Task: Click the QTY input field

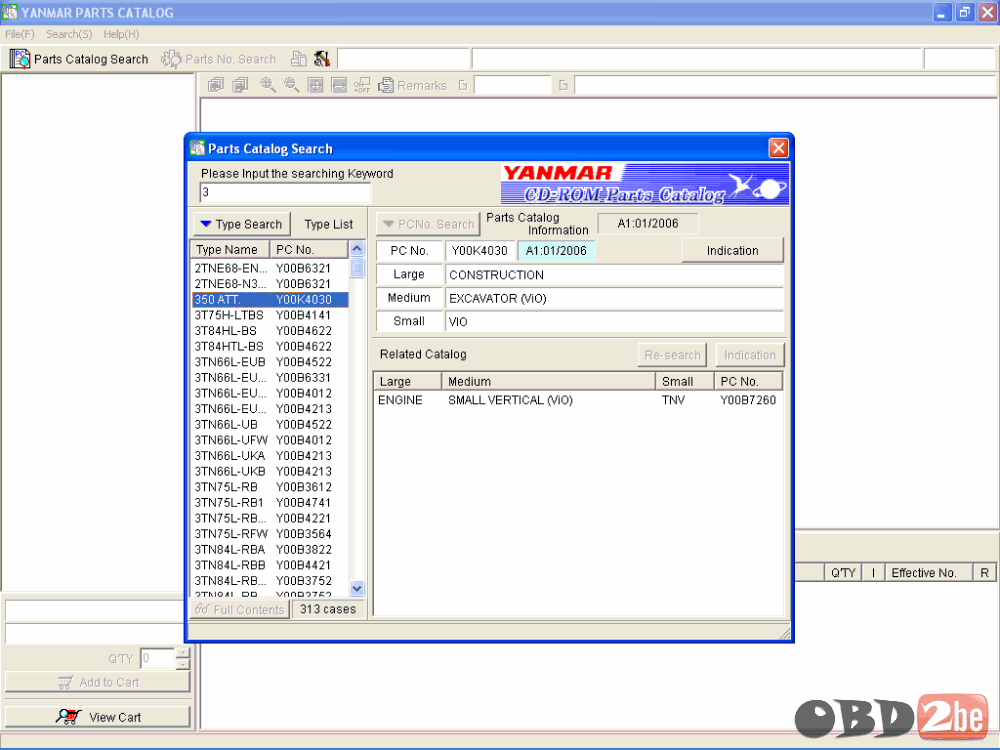Action: [x=157, y=658]
